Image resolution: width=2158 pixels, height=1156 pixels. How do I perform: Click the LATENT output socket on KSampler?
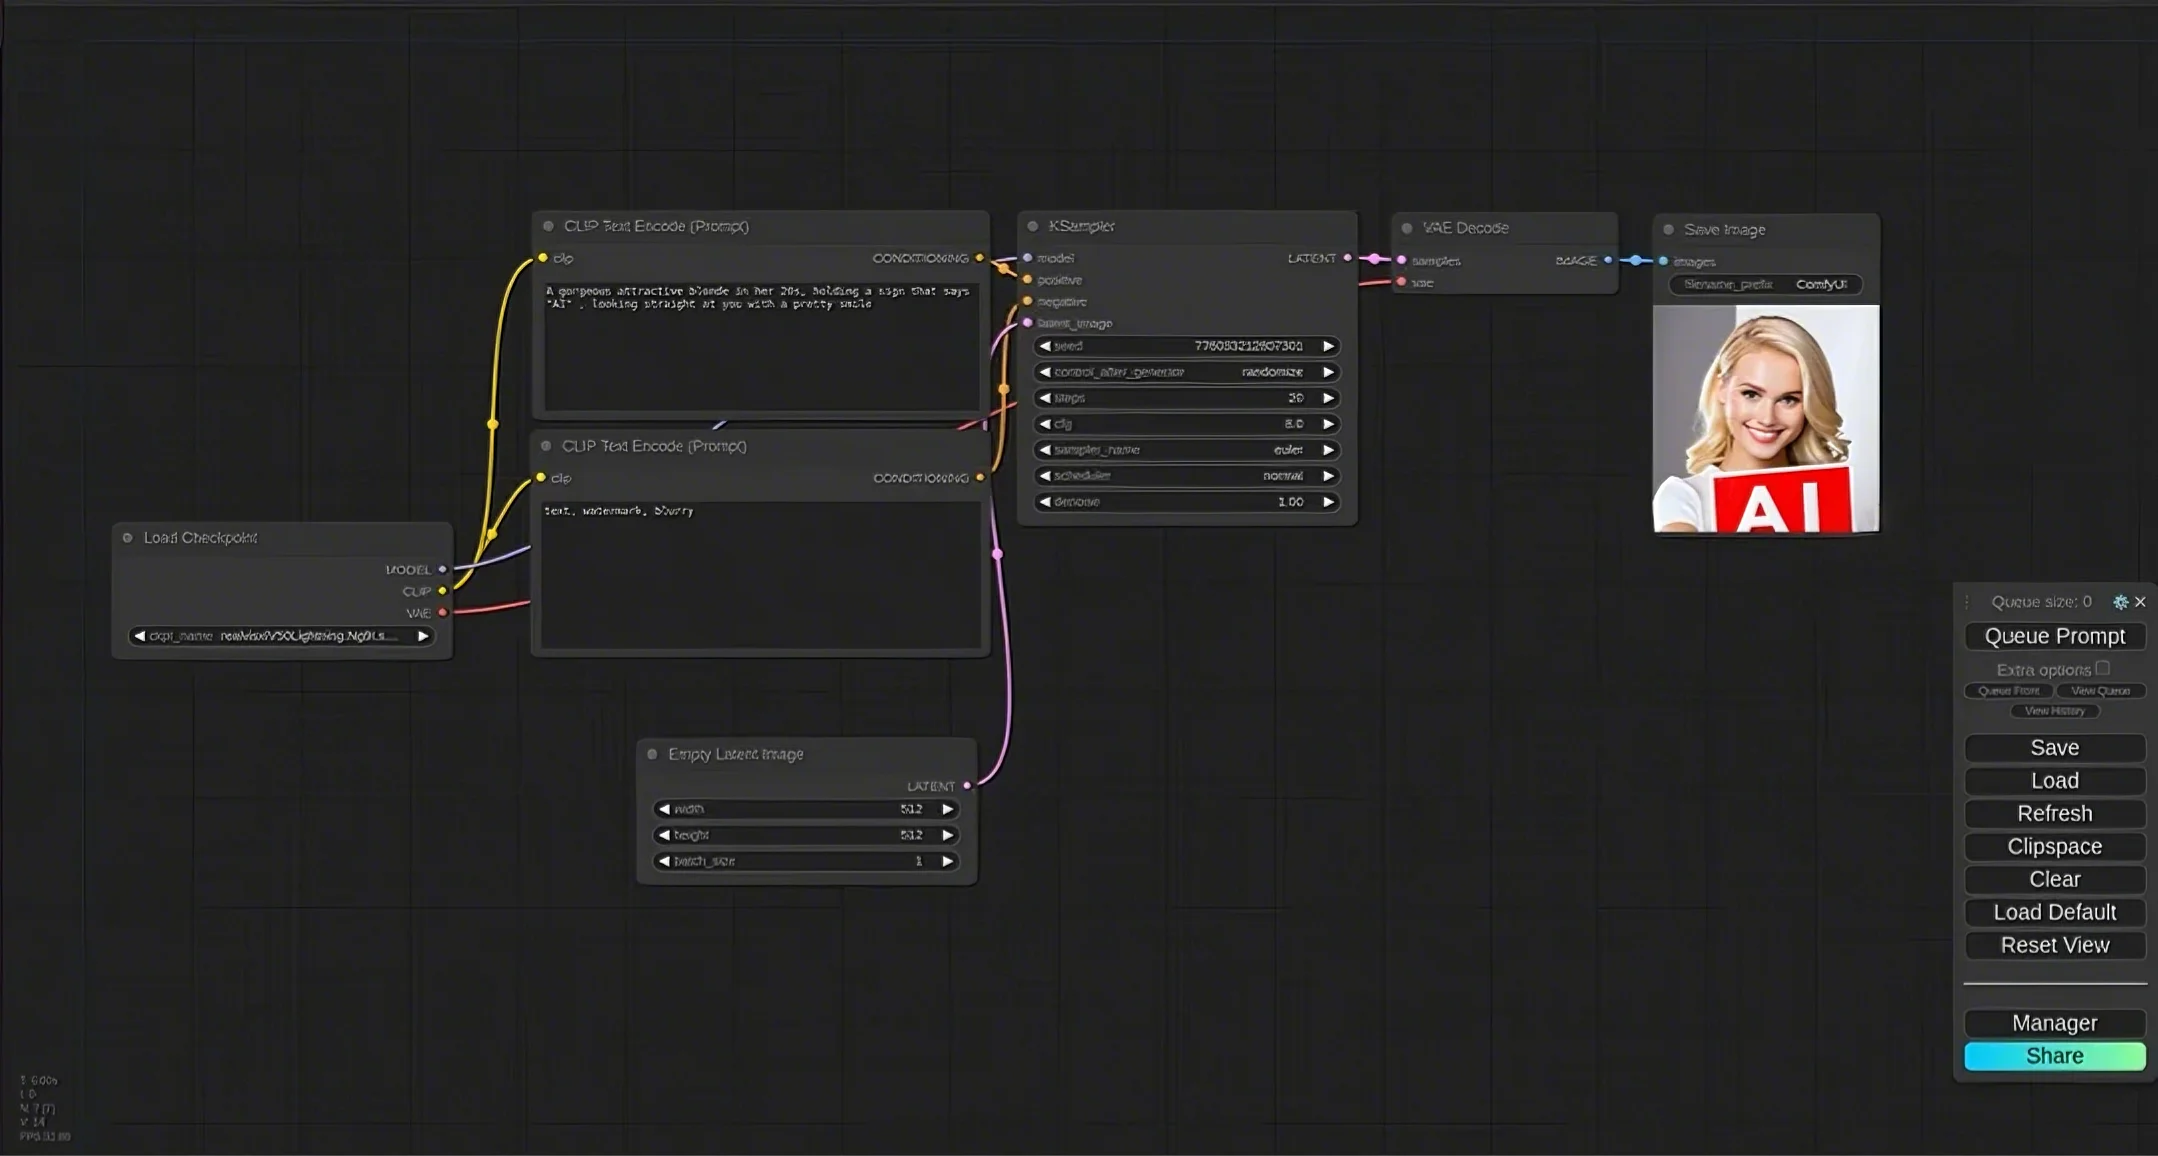coord(1347,258)
